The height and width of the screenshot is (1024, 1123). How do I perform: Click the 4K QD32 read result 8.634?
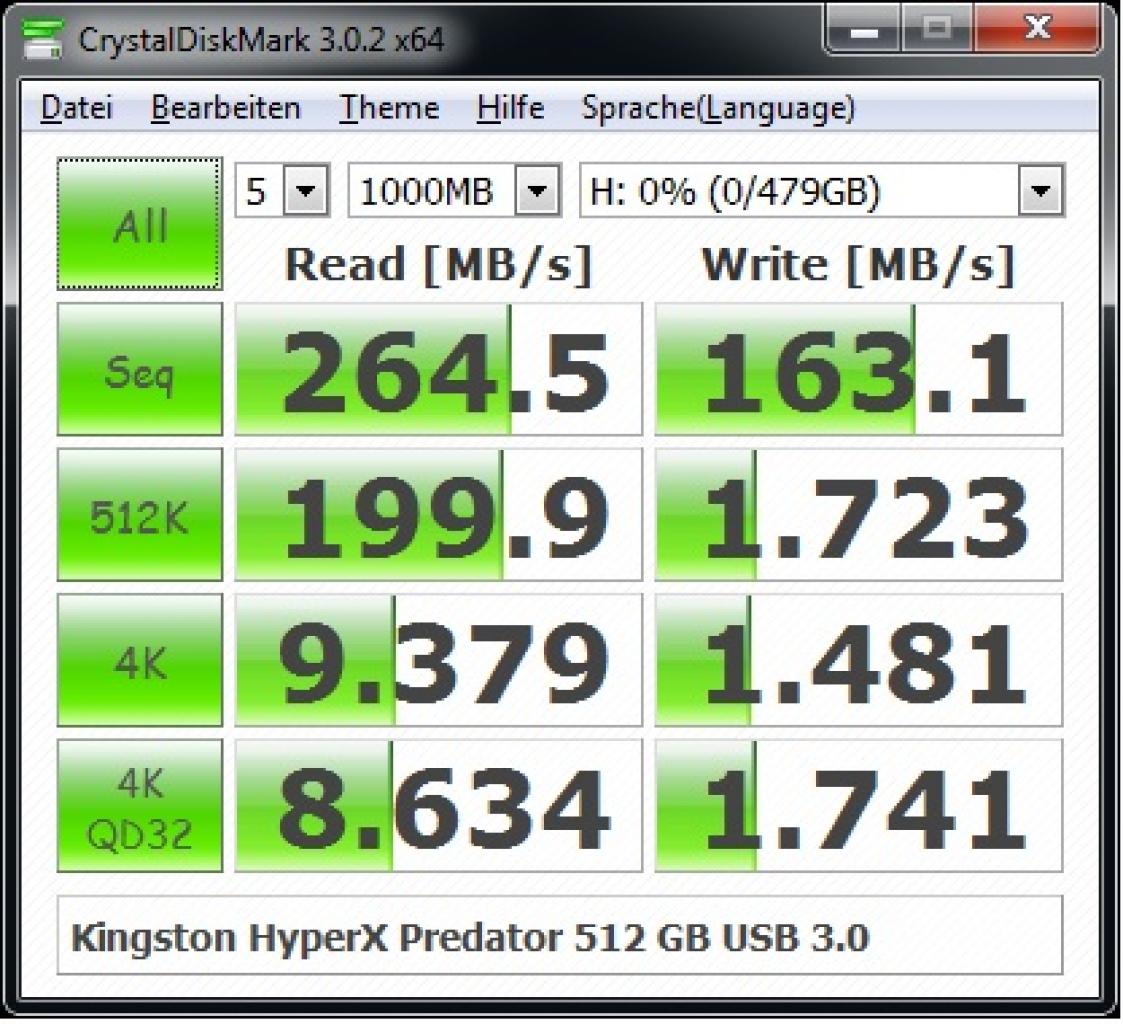click(439, 806)
